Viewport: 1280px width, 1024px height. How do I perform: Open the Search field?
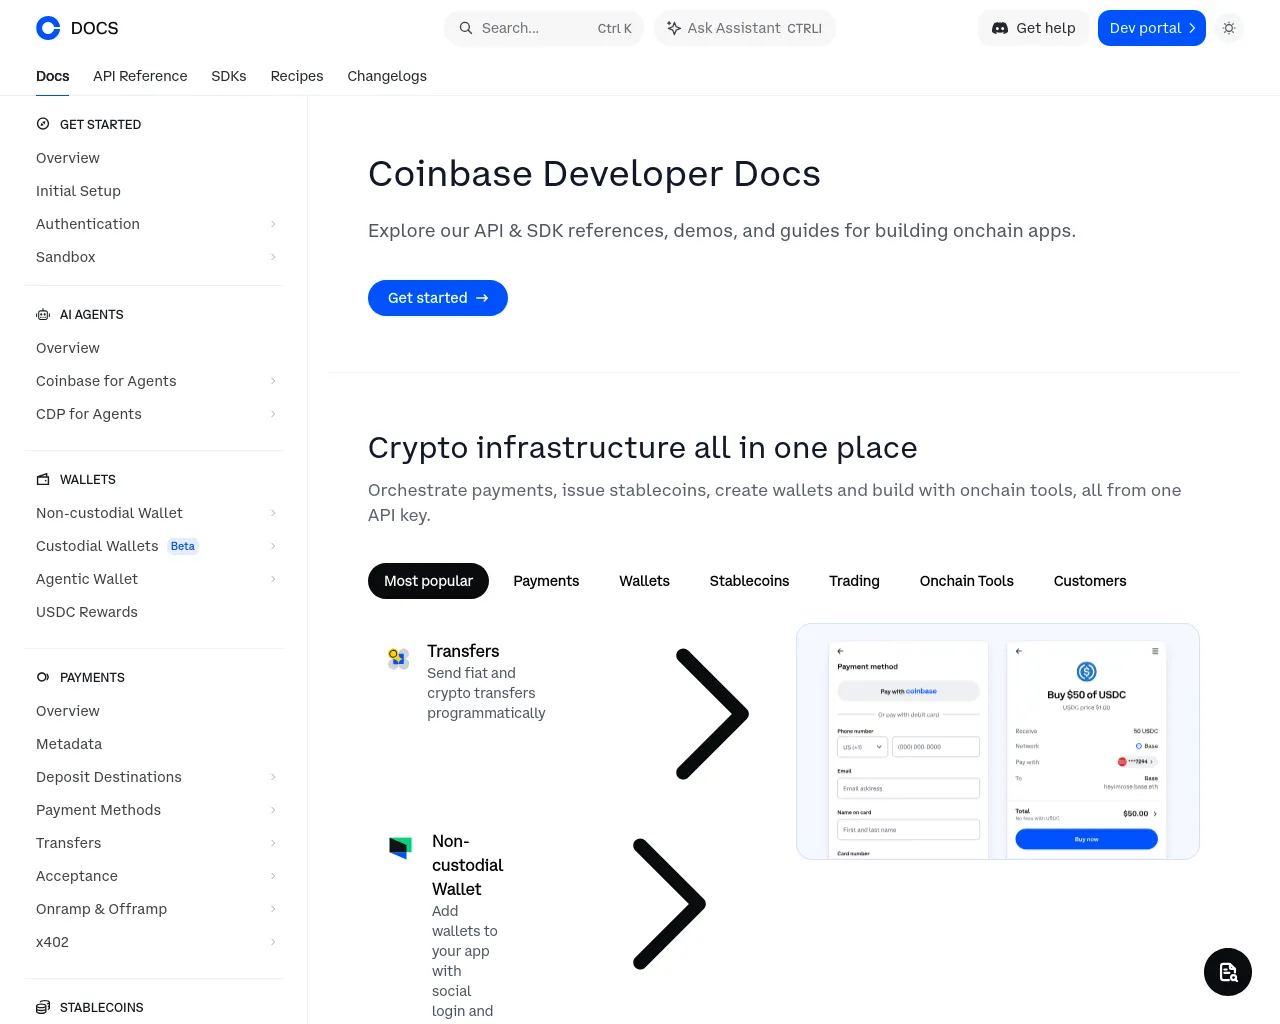pyautogui.click(x=544, y=28)
